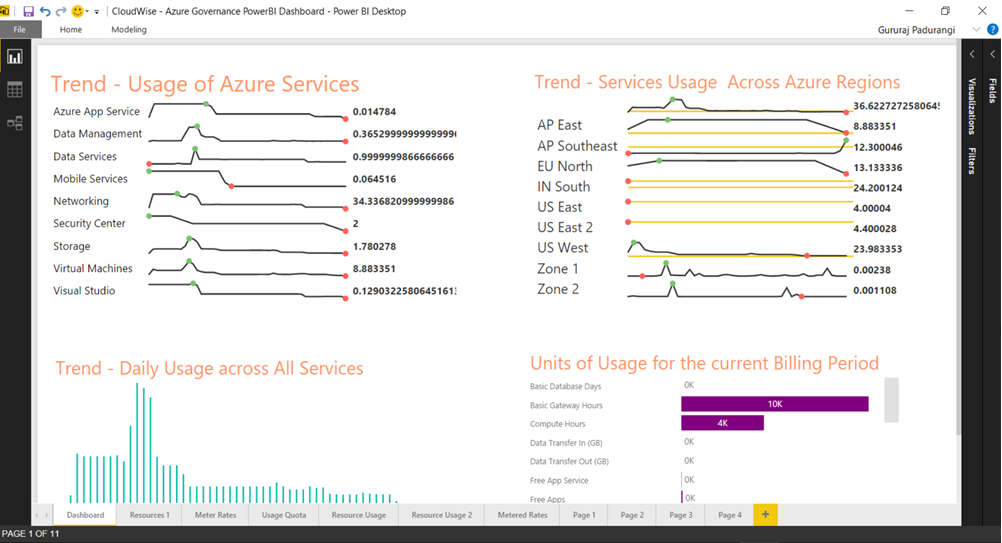Switch to the Meter Rates page tab
Image resolution: width=1002 pixels, height=543 pixels.
pos(215,515)
